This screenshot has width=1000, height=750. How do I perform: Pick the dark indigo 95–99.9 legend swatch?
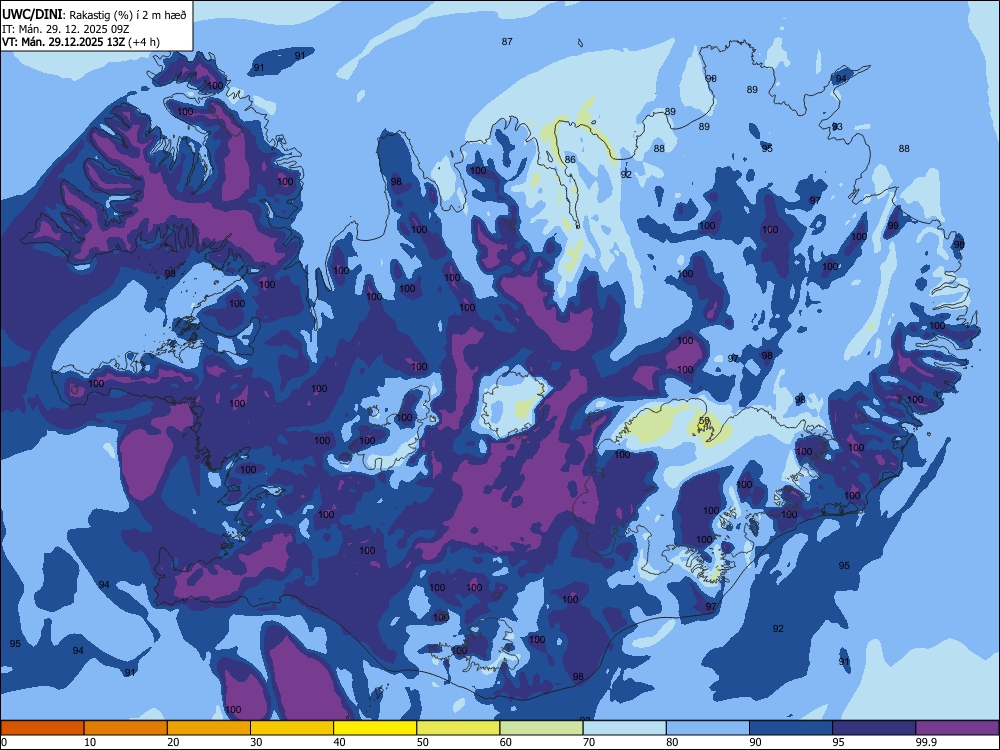pyautogui.click(x=874, y=728)
